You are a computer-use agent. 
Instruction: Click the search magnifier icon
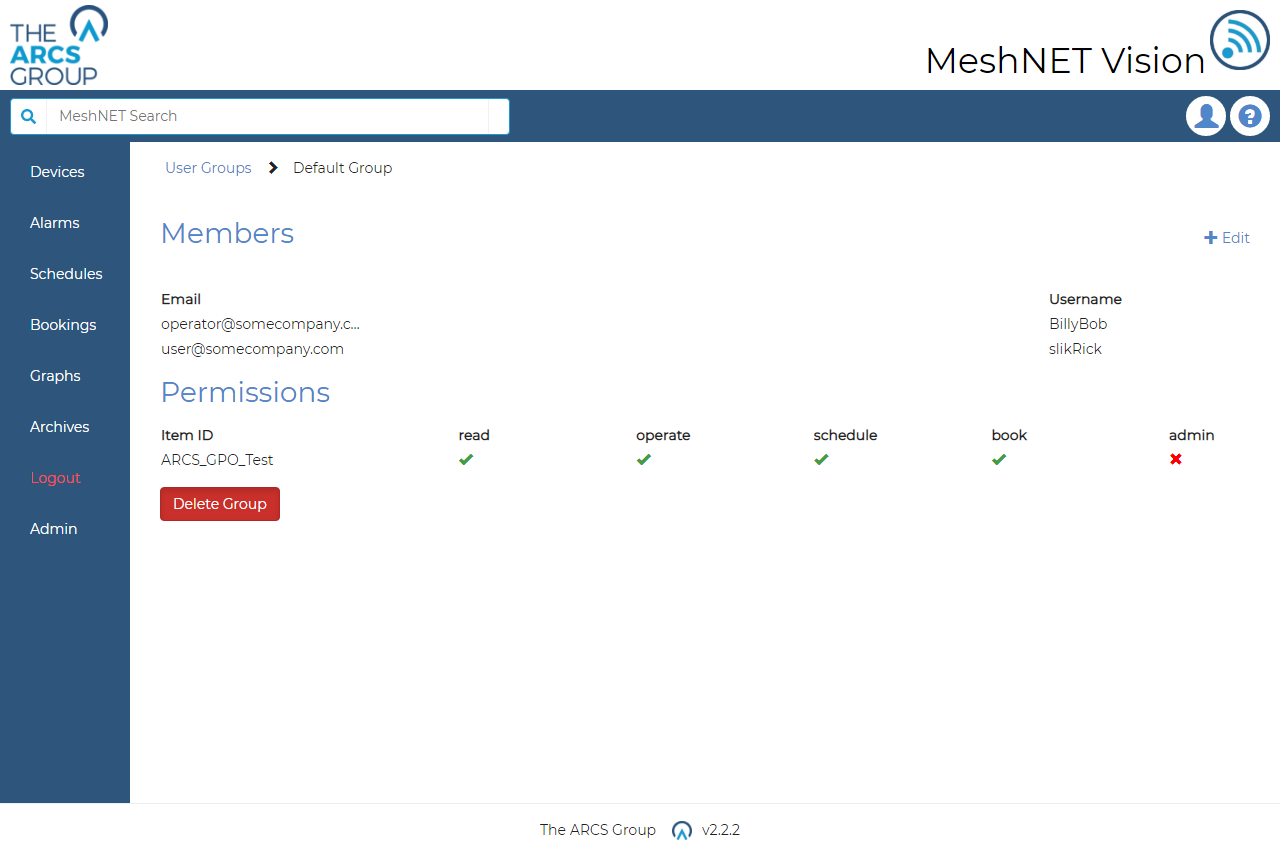[27, 116]
